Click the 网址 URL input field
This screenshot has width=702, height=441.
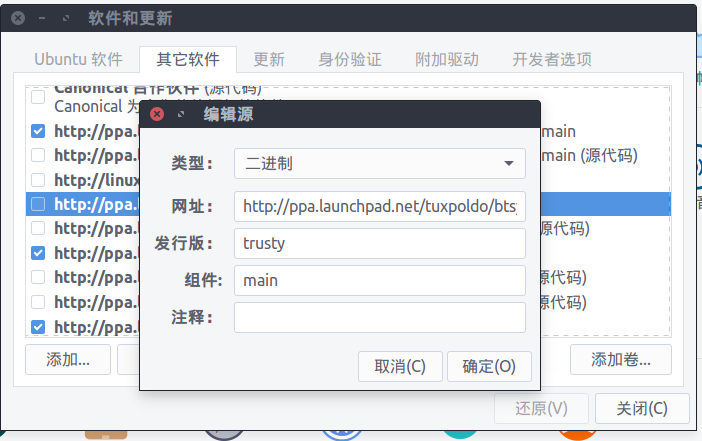pyautogui.click(x=380, y=206)
